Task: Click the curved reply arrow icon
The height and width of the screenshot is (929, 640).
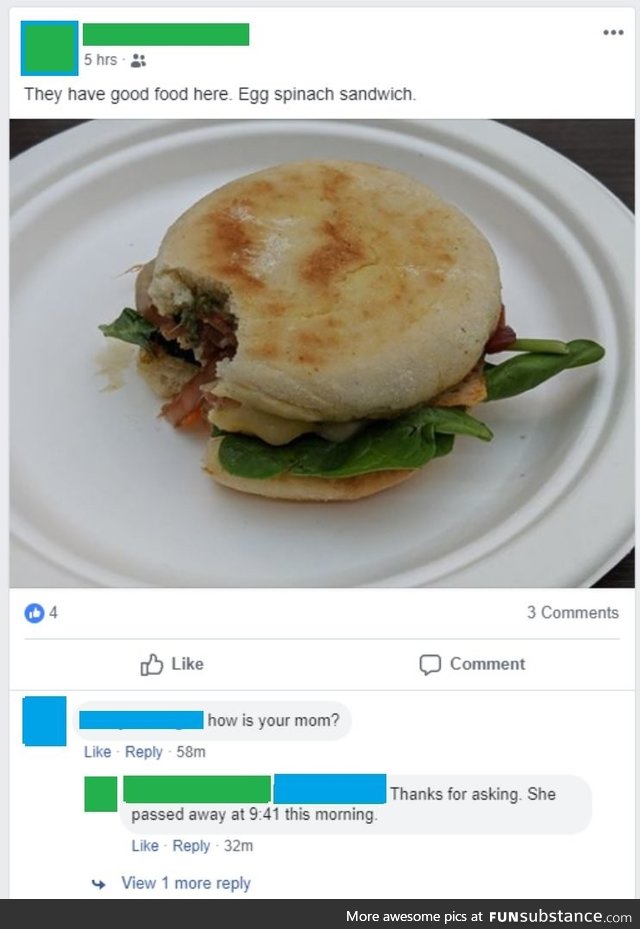Action: pos(99,884)
